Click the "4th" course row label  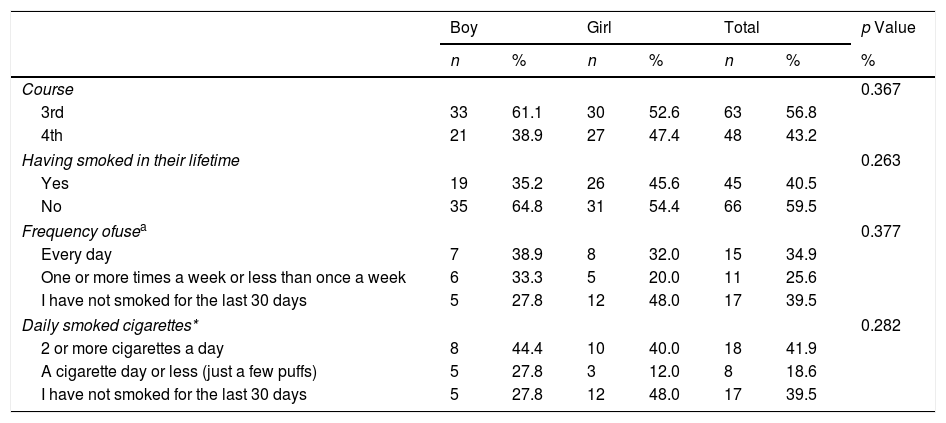pyautogui.click(x=54, y=136)
